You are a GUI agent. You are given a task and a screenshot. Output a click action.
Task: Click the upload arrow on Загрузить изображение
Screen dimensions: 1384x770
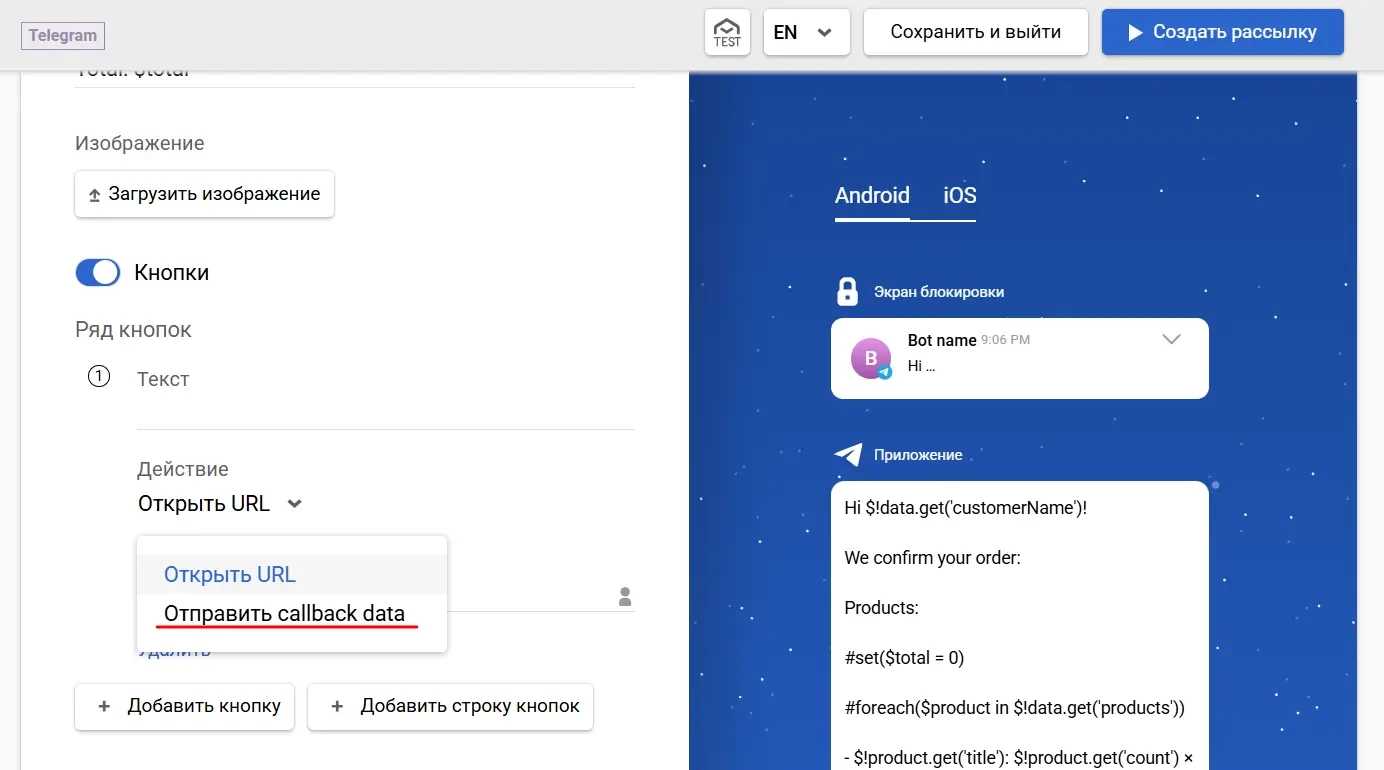[x=93, y=193]
